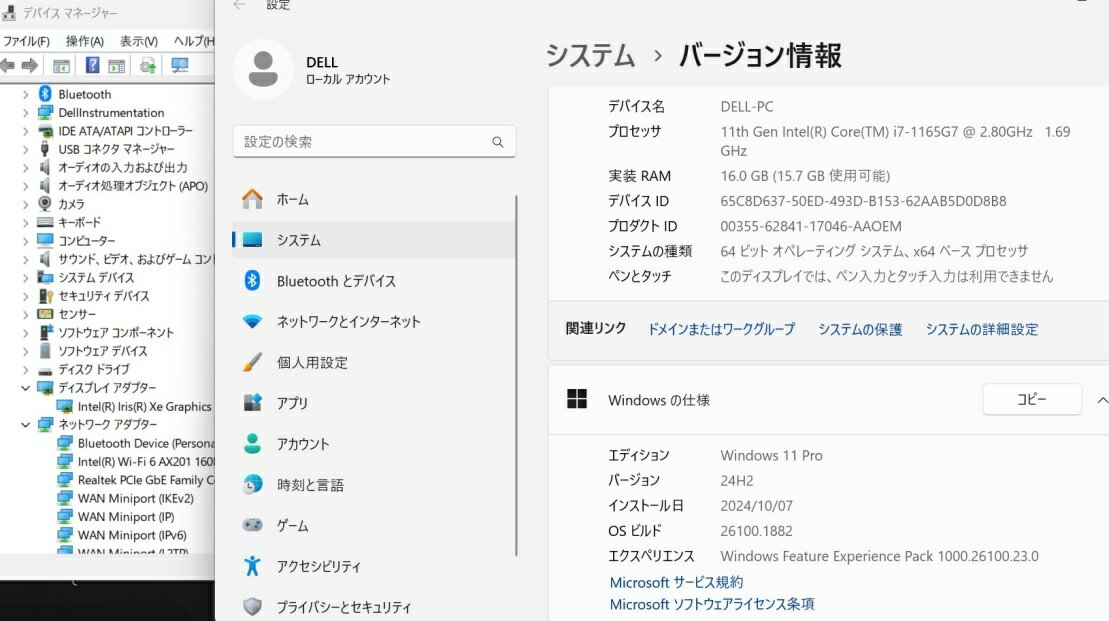Click the scan for hardware changes icon
1109x621 pixels.
[x=180, y=66]
